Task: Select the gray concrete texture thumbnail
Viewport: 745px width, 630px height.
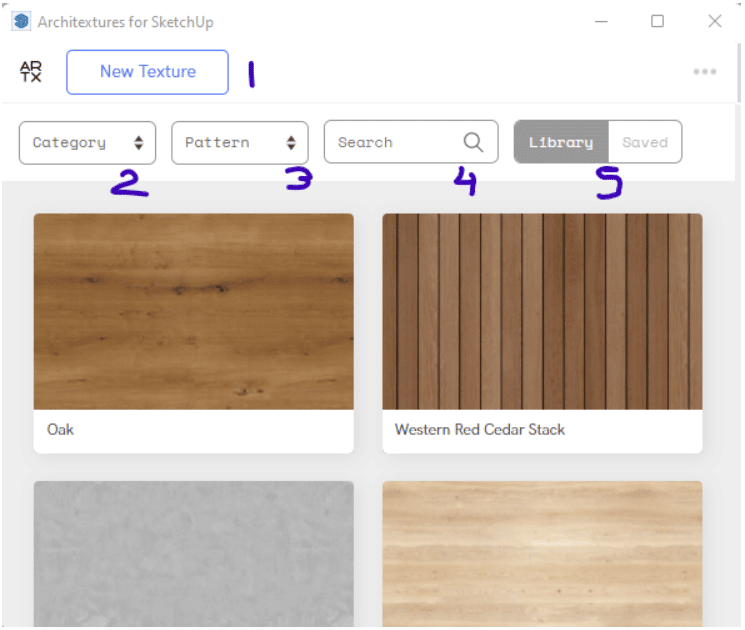Action: pyautogui.click(x=193, y=554)
